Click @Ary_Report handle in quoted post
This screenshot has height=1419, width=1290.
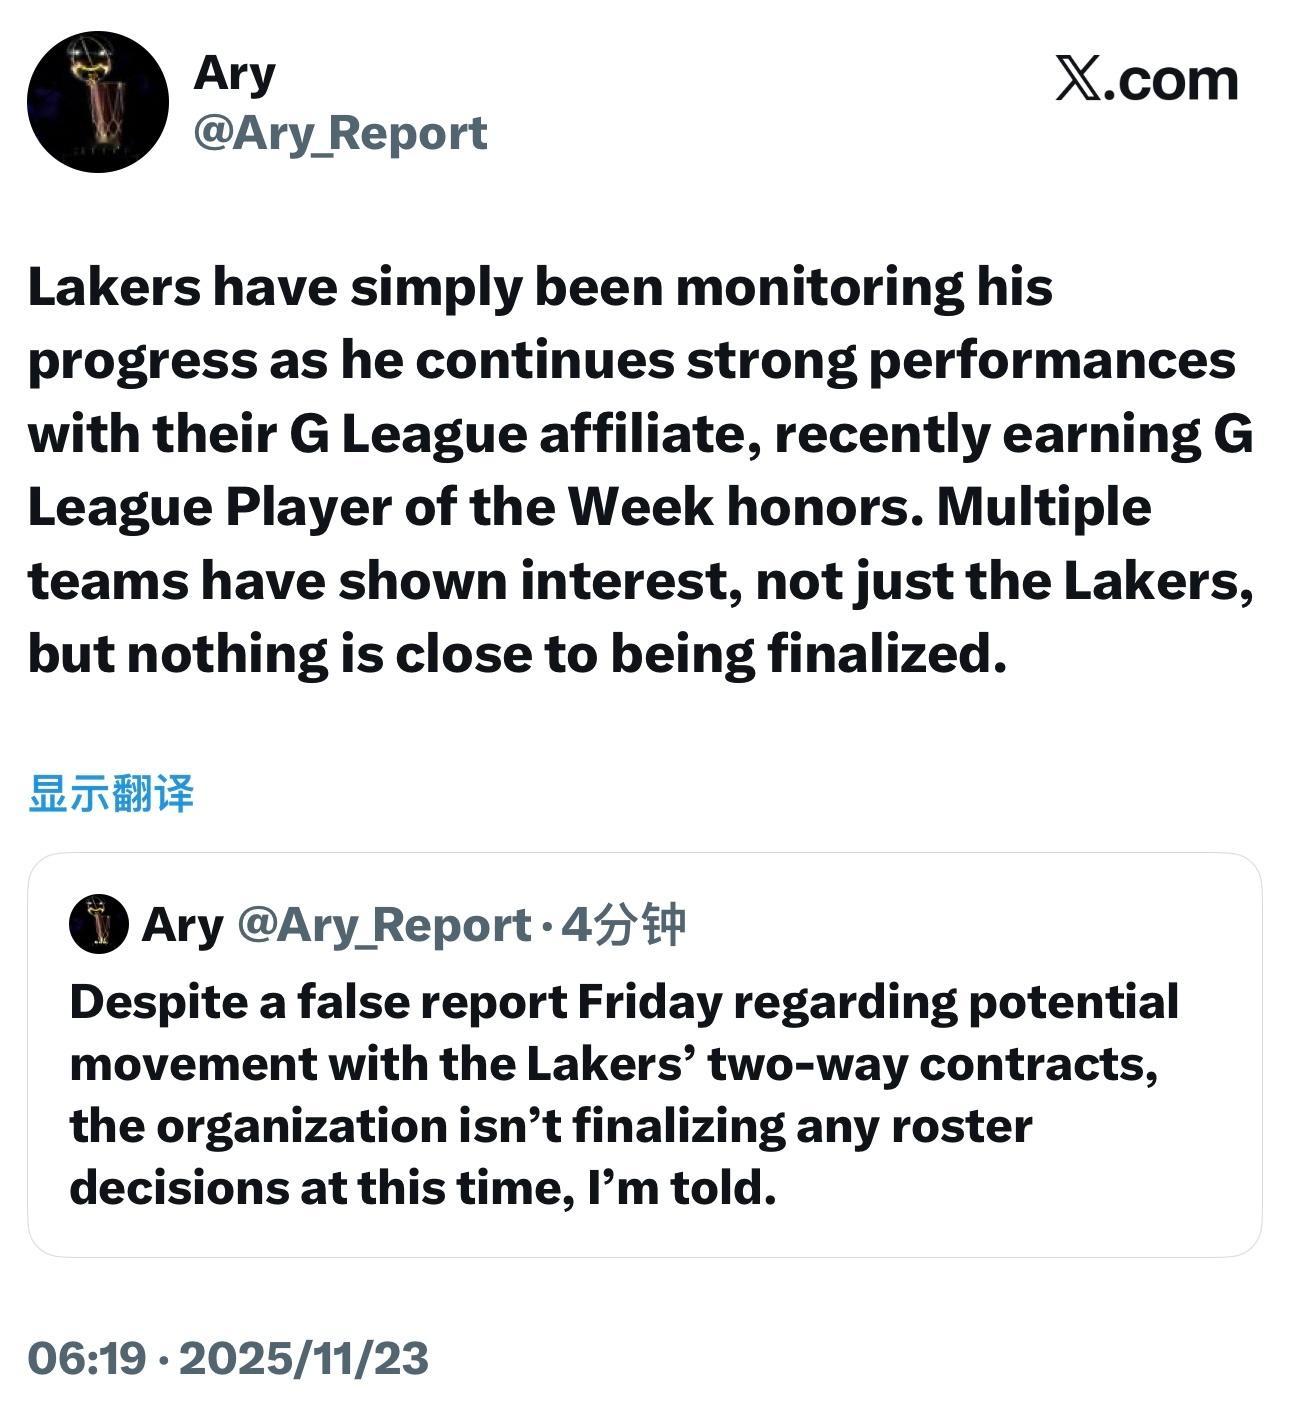[384, 925]
